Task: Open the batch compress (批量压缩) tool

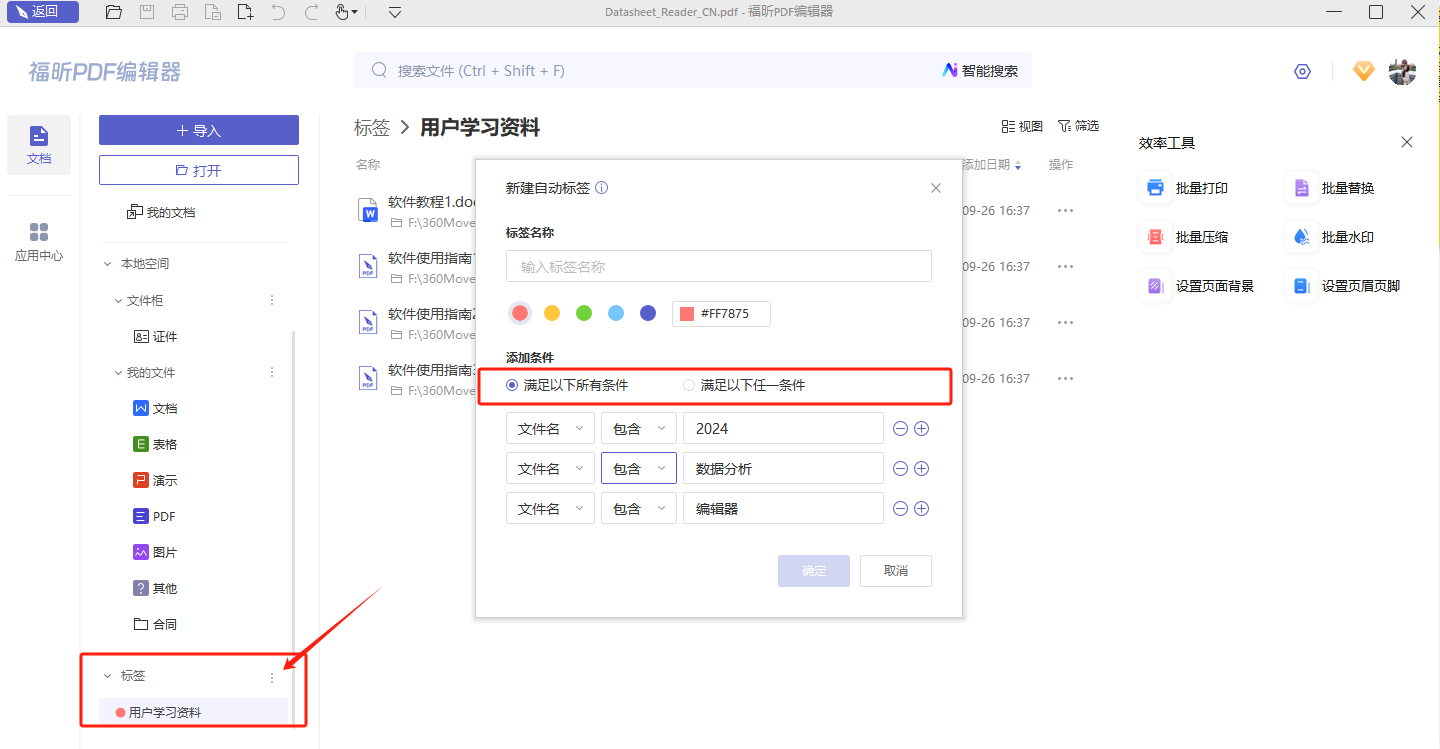Action: coord(1155,237)
